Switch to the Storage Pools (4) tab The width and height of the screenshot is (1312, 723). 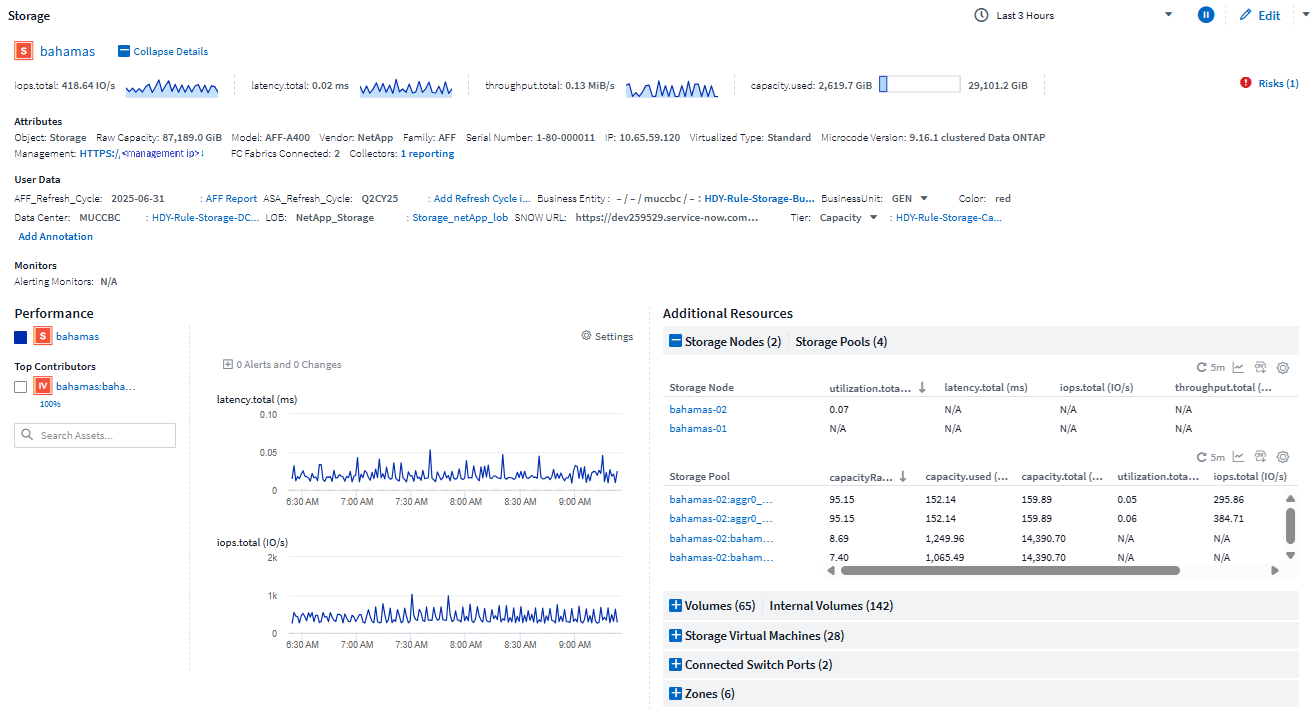click(841, 341)
